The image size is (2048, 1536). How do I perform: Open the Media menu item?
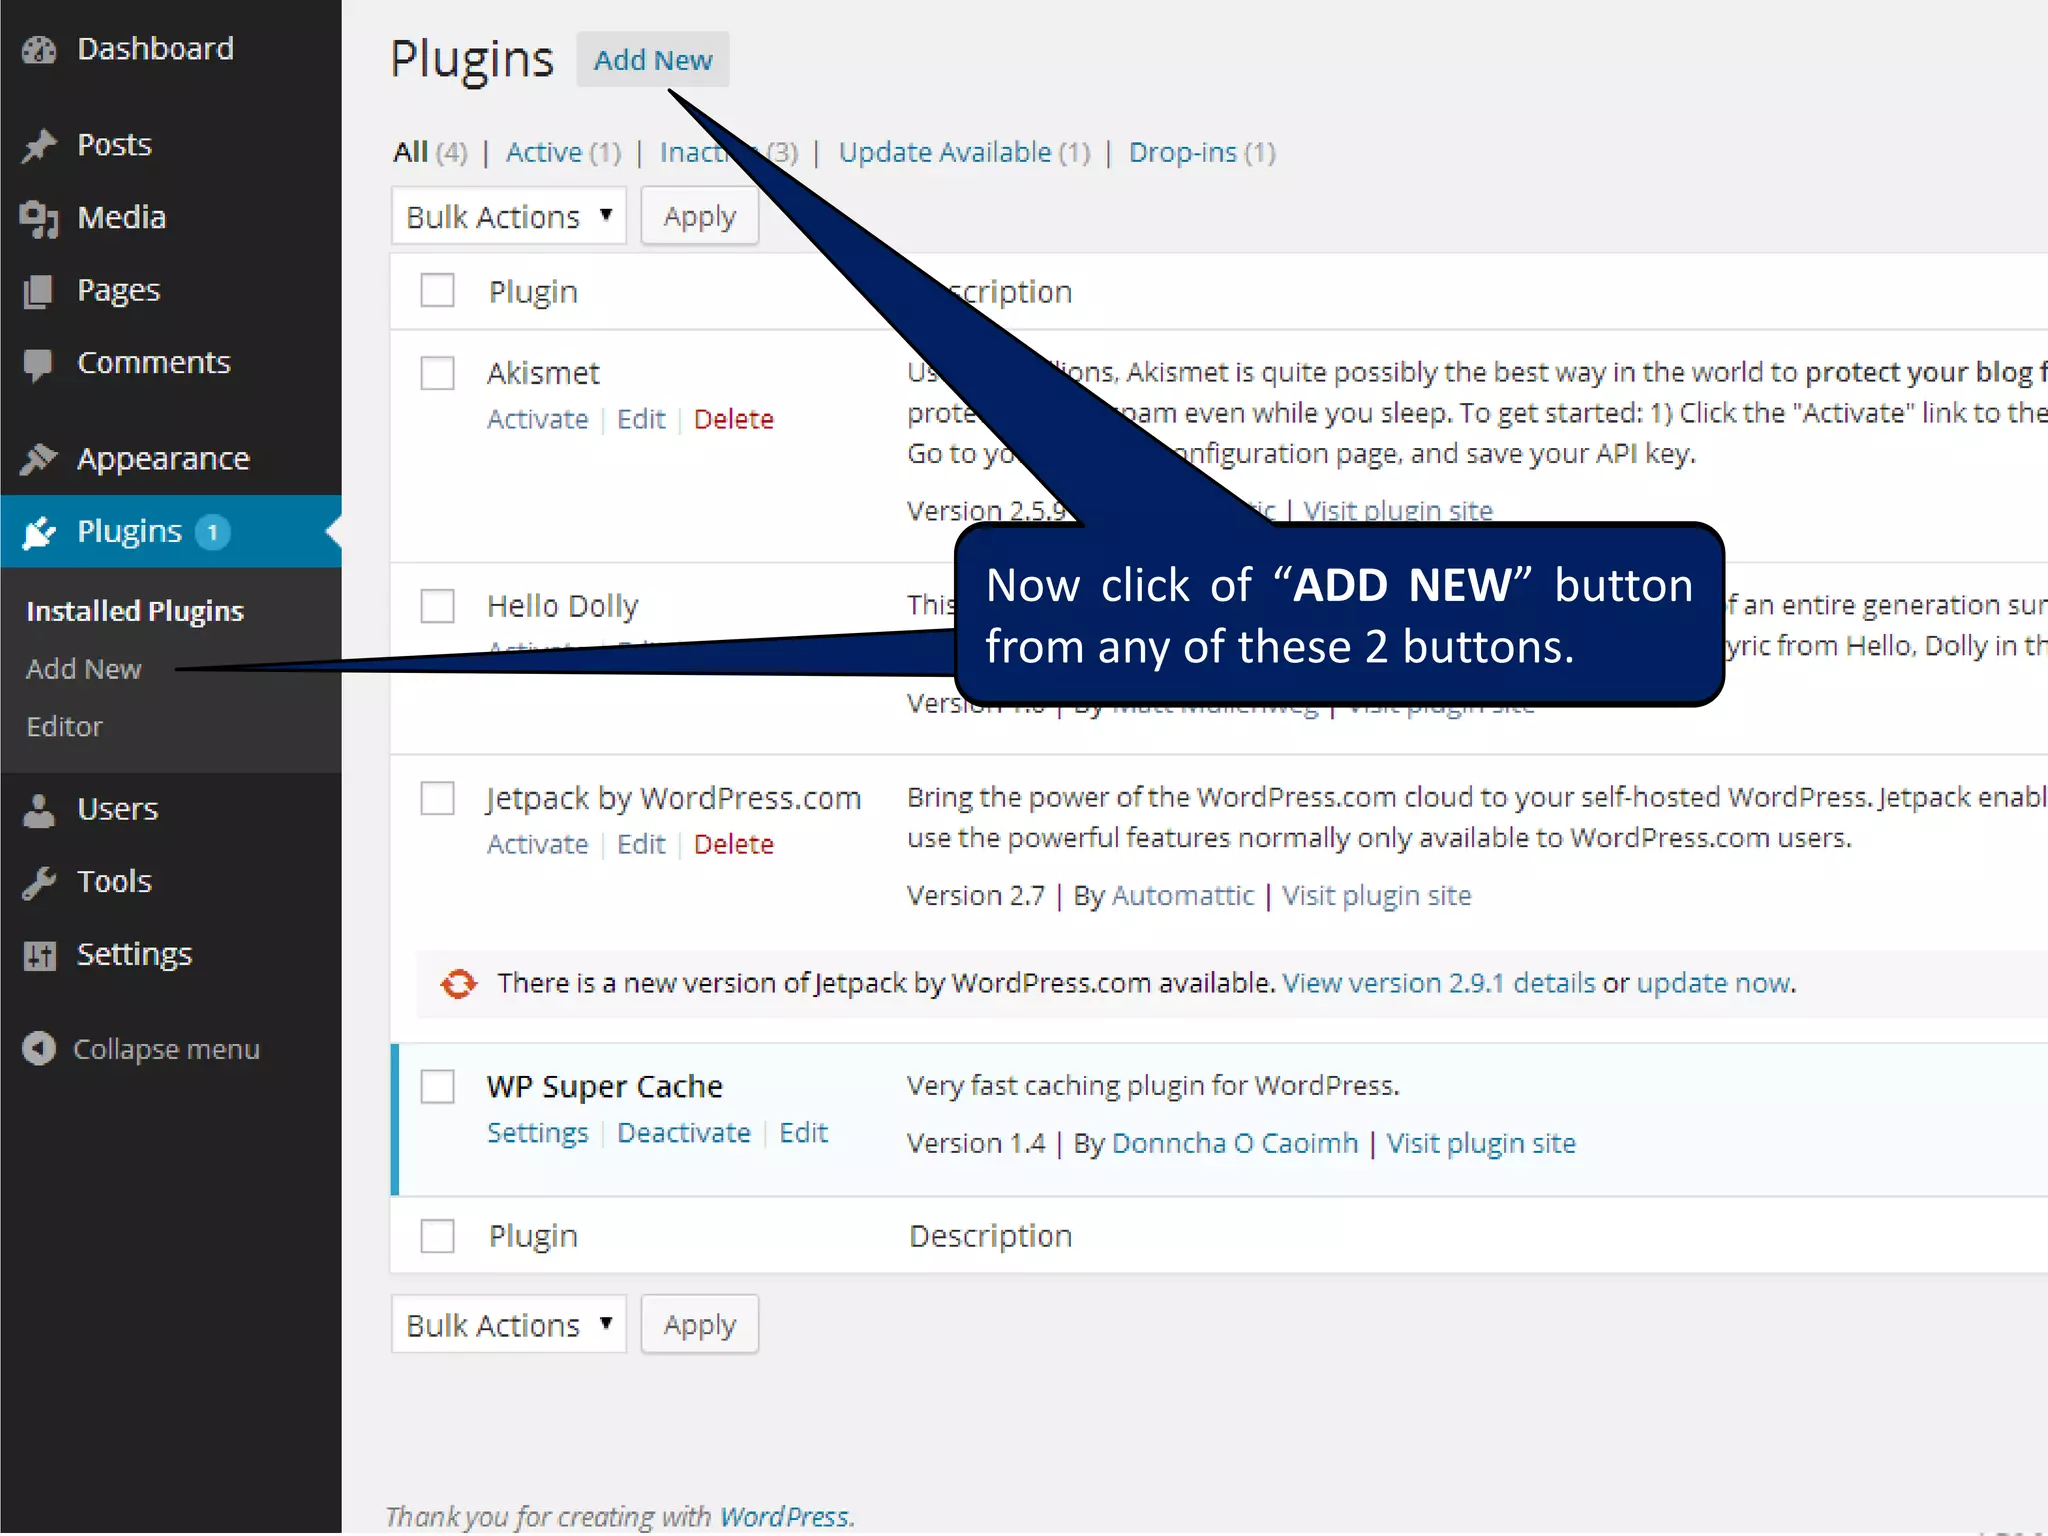click(x=121, y=218)
